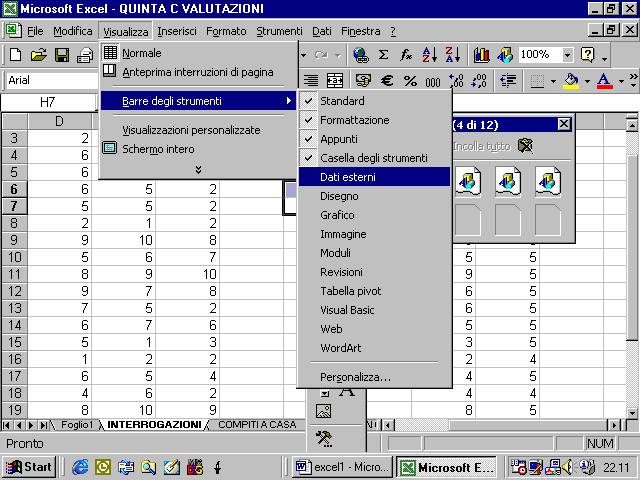Enable the Moduli toolbar

374,253
